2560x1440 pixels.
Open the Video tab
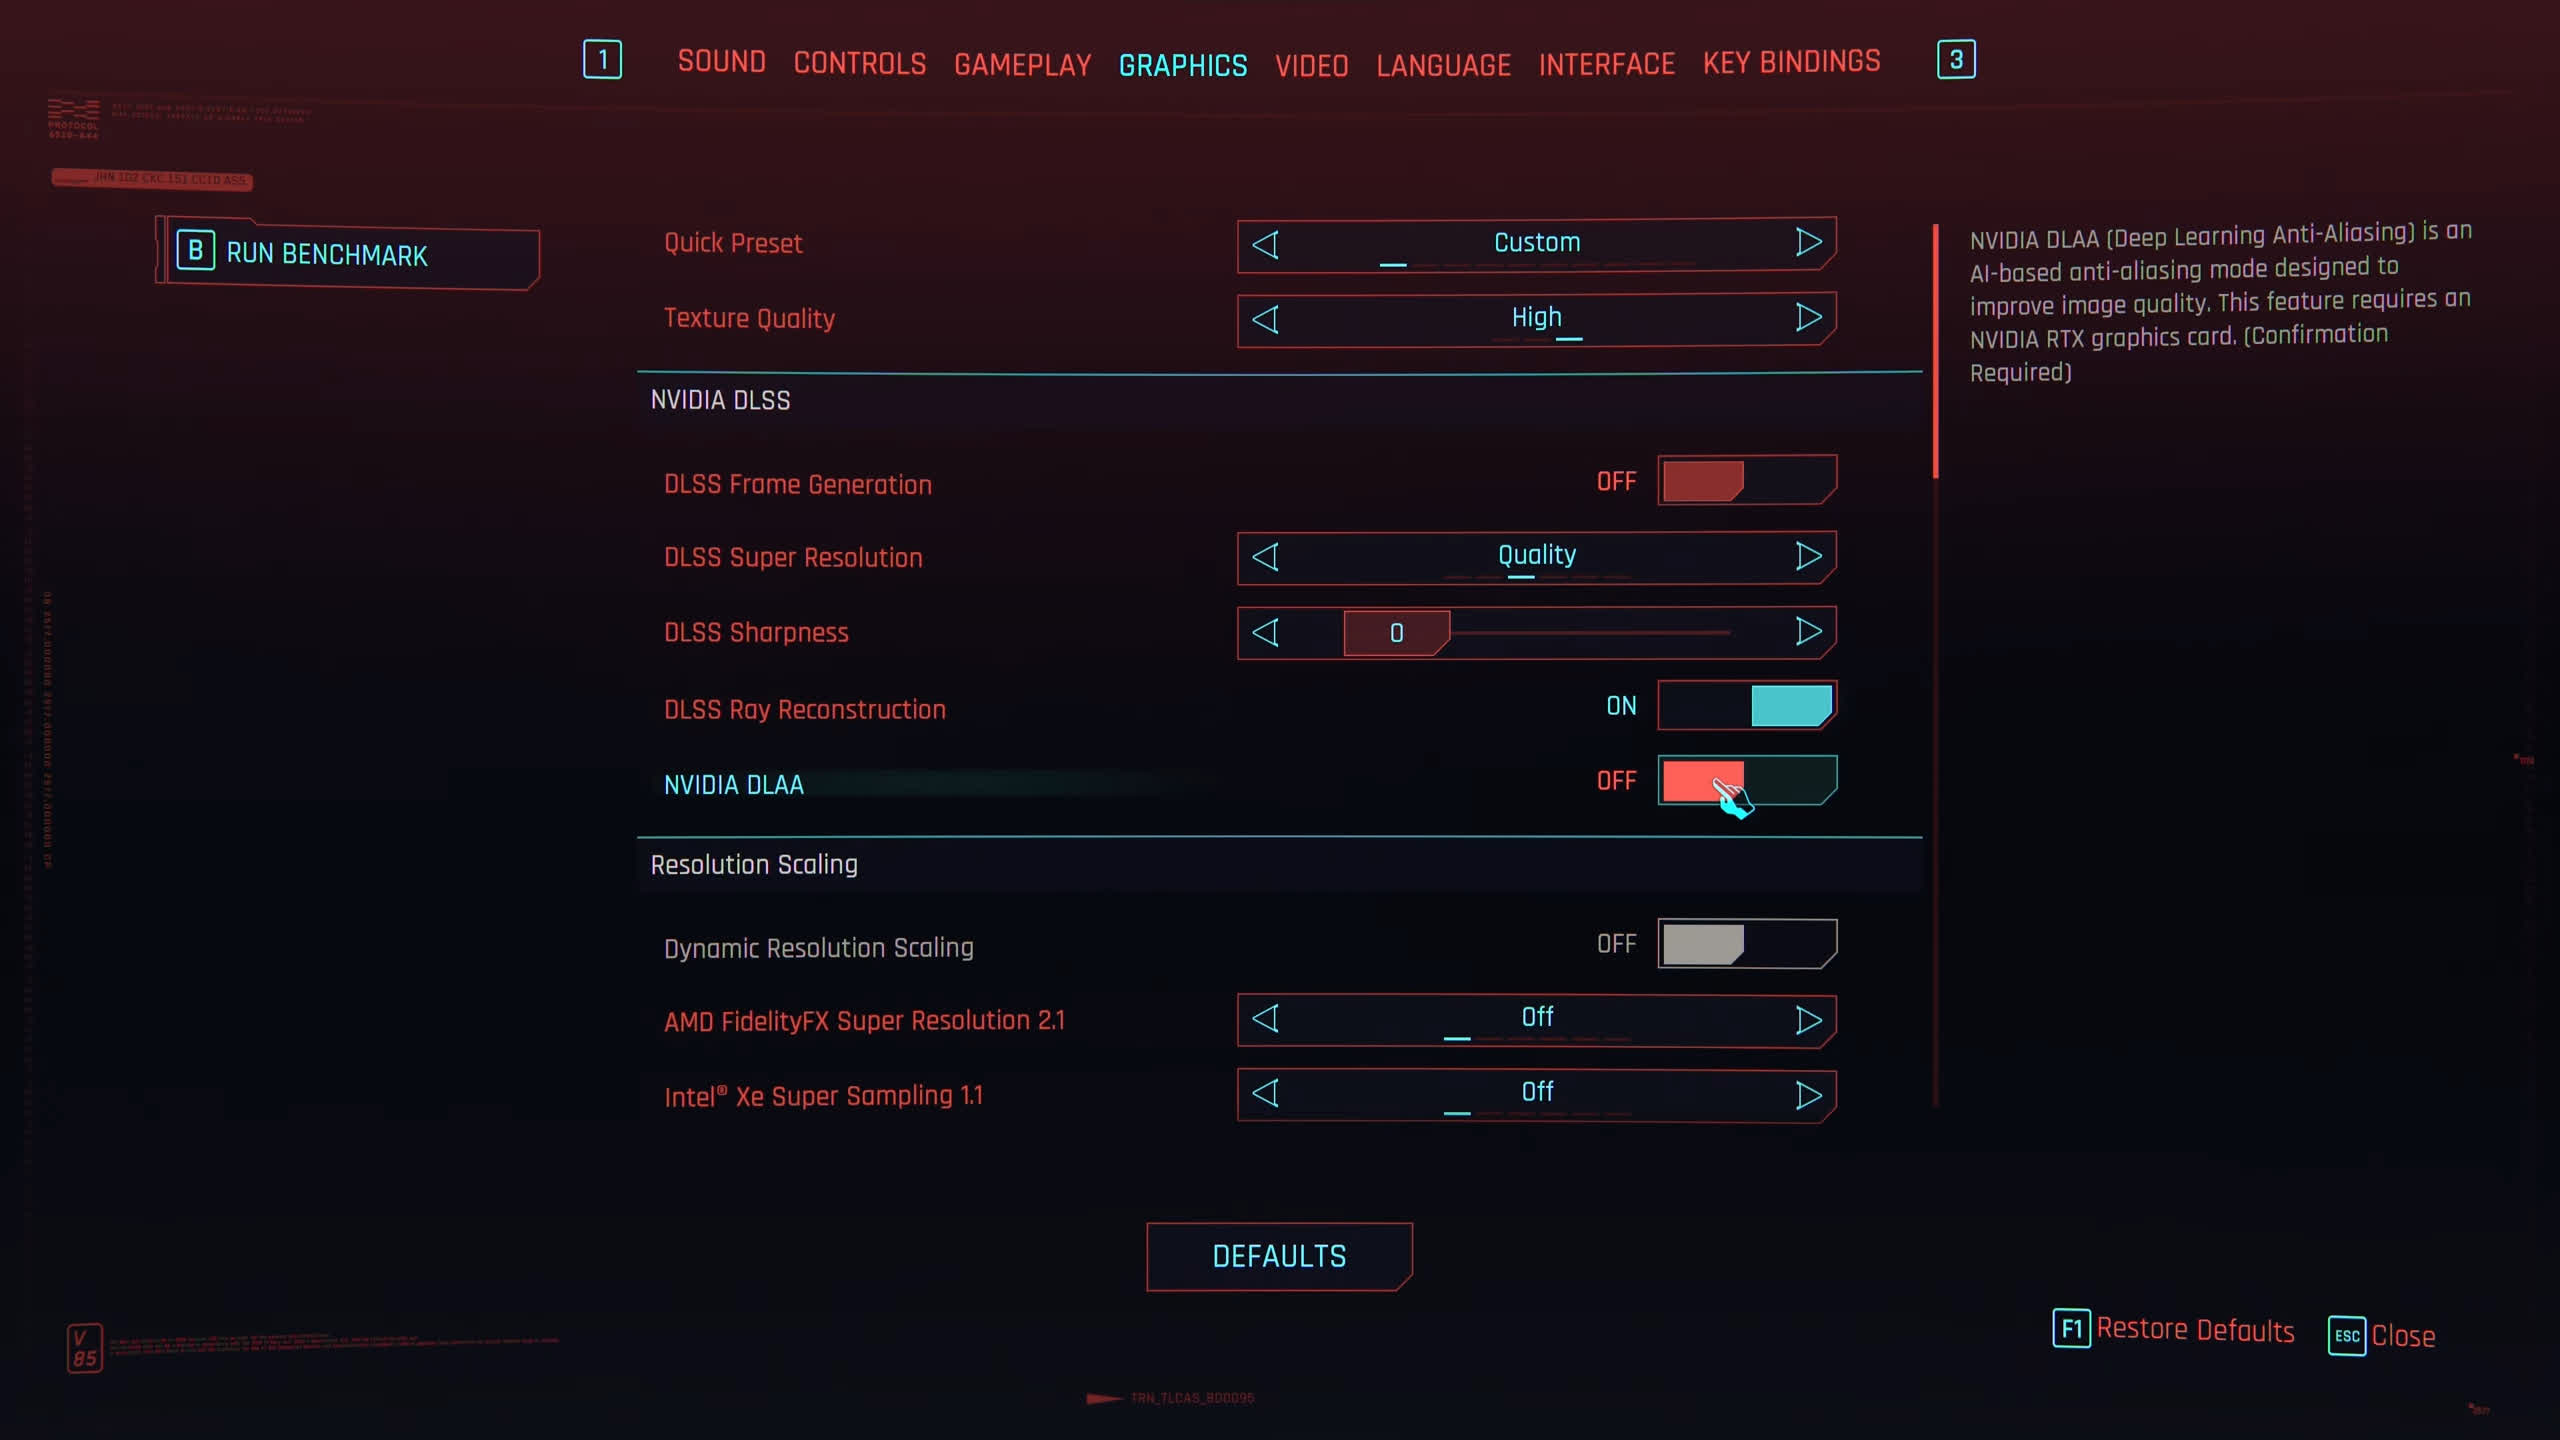(x=1311, y=66)
